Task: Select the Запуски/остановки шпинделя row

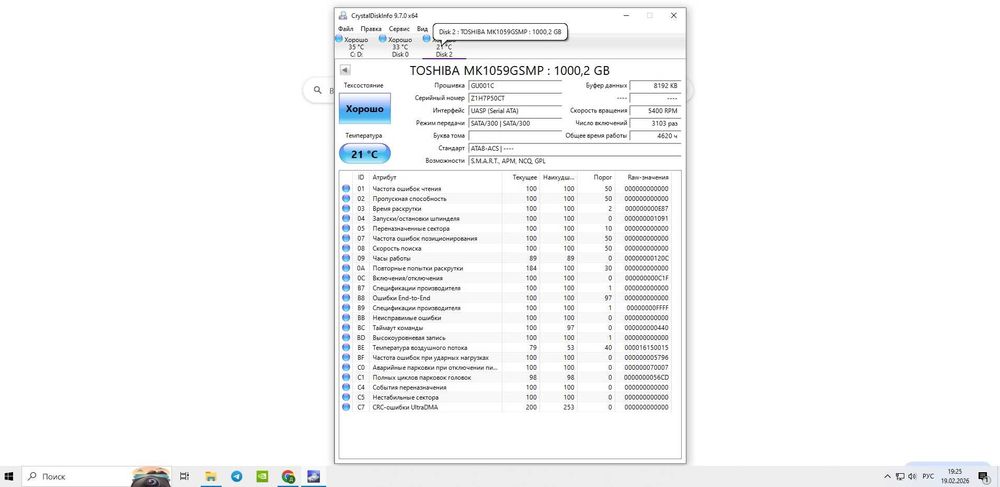Action: point(506,219)
